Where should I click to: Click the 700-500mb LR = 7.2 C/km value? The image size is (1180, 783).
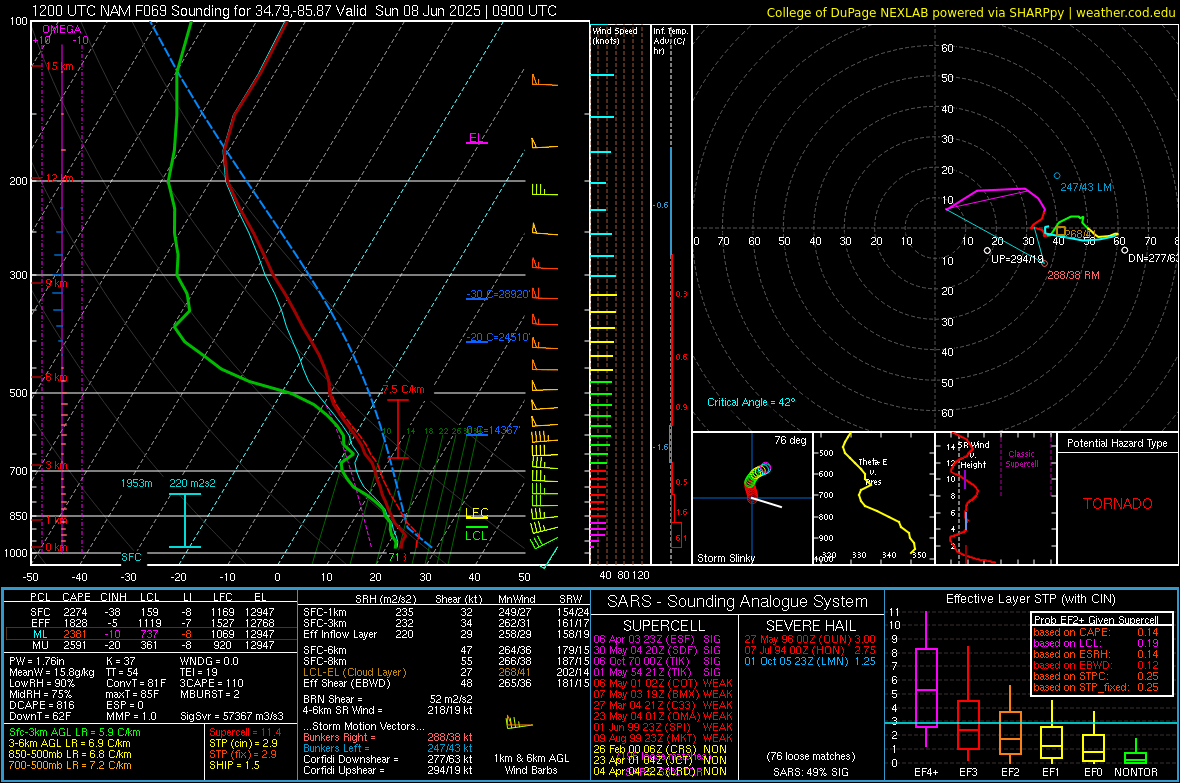(x=70, y=765)
